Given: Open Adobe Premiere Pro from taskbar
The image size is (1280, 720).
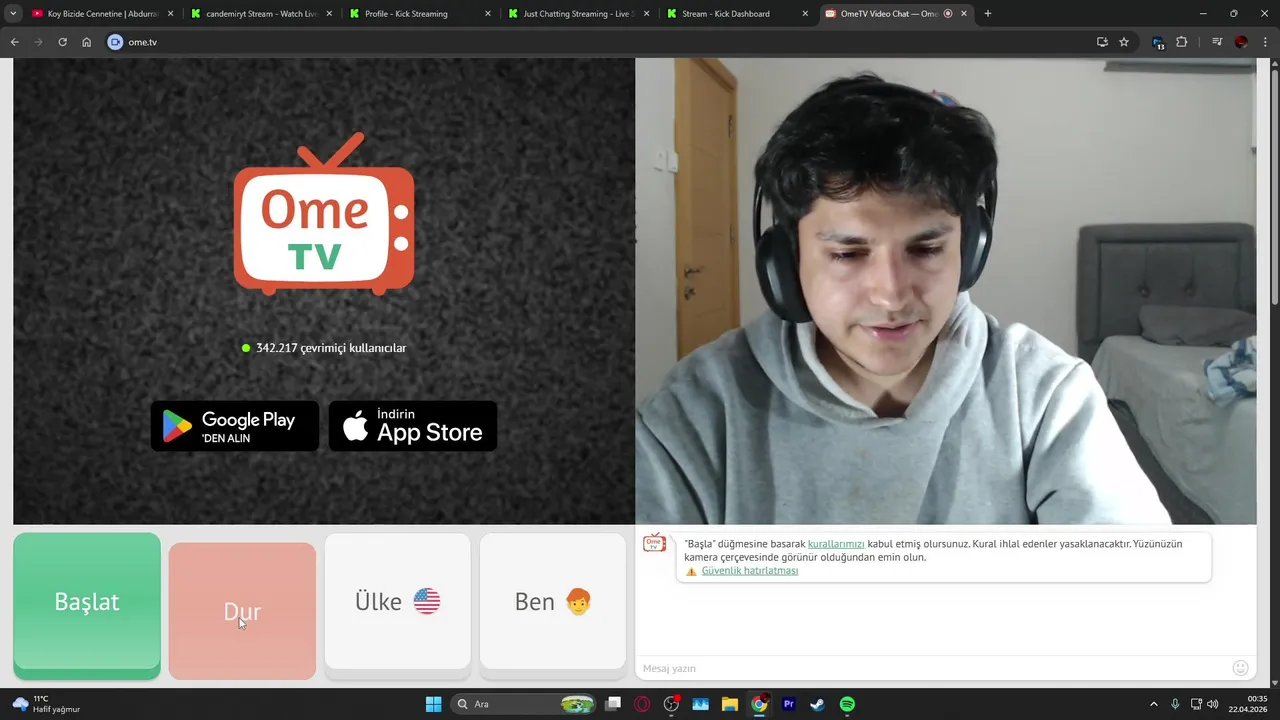Looking at the screenshot, I should tap(788, 704).
